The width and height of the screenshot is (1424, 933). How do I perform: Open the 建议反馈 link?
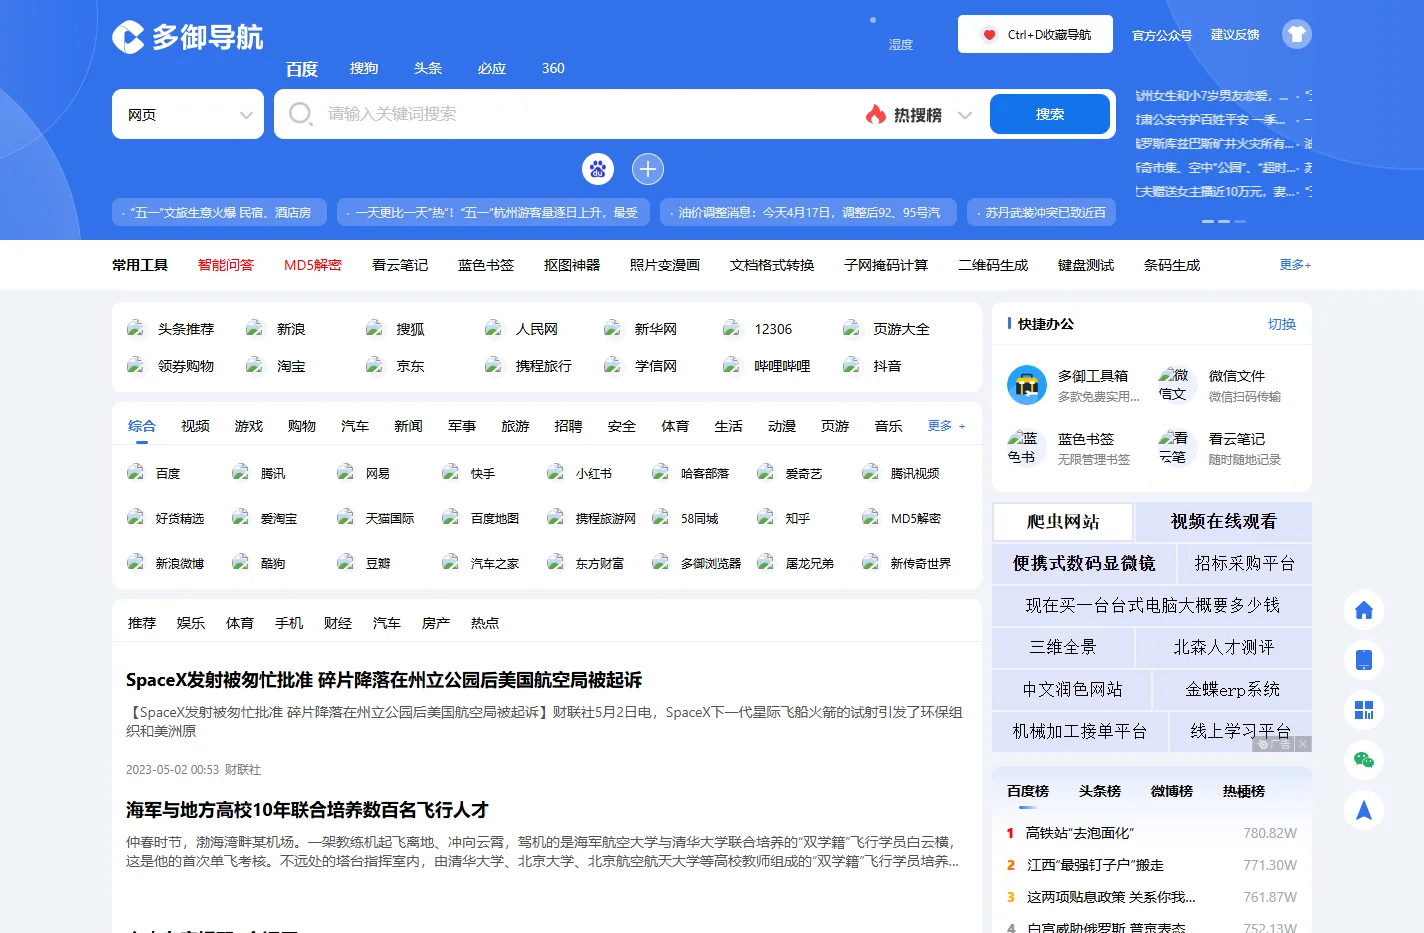coord(1235,35)
